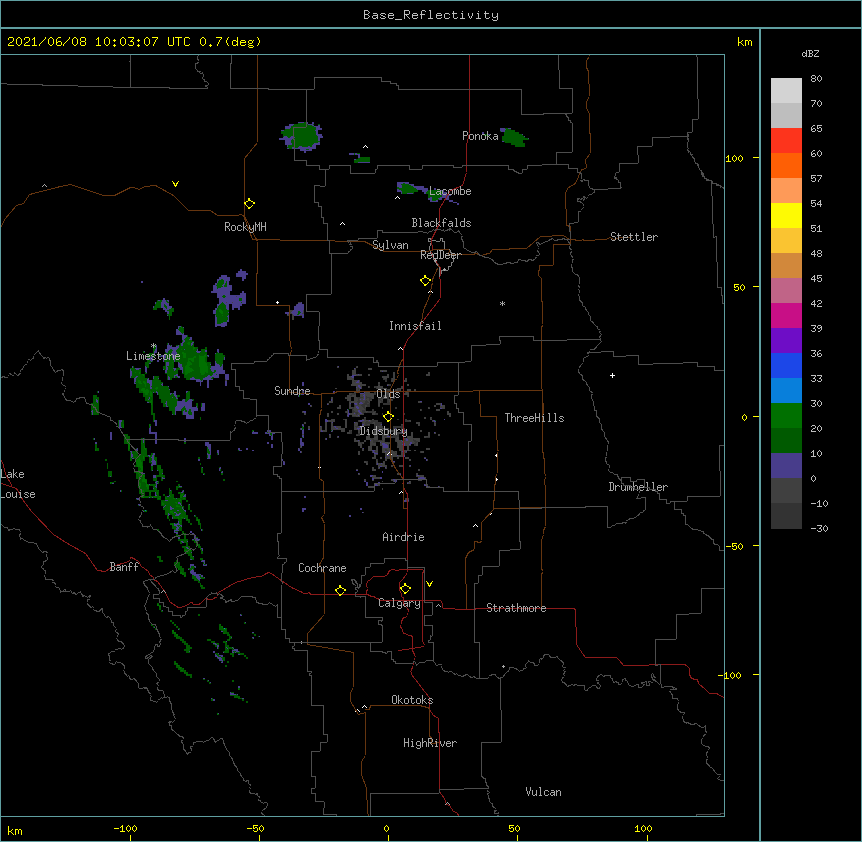Click the green echo left of the Ponoka label
The image size is (862, 842).
click(x=302, y=136)
